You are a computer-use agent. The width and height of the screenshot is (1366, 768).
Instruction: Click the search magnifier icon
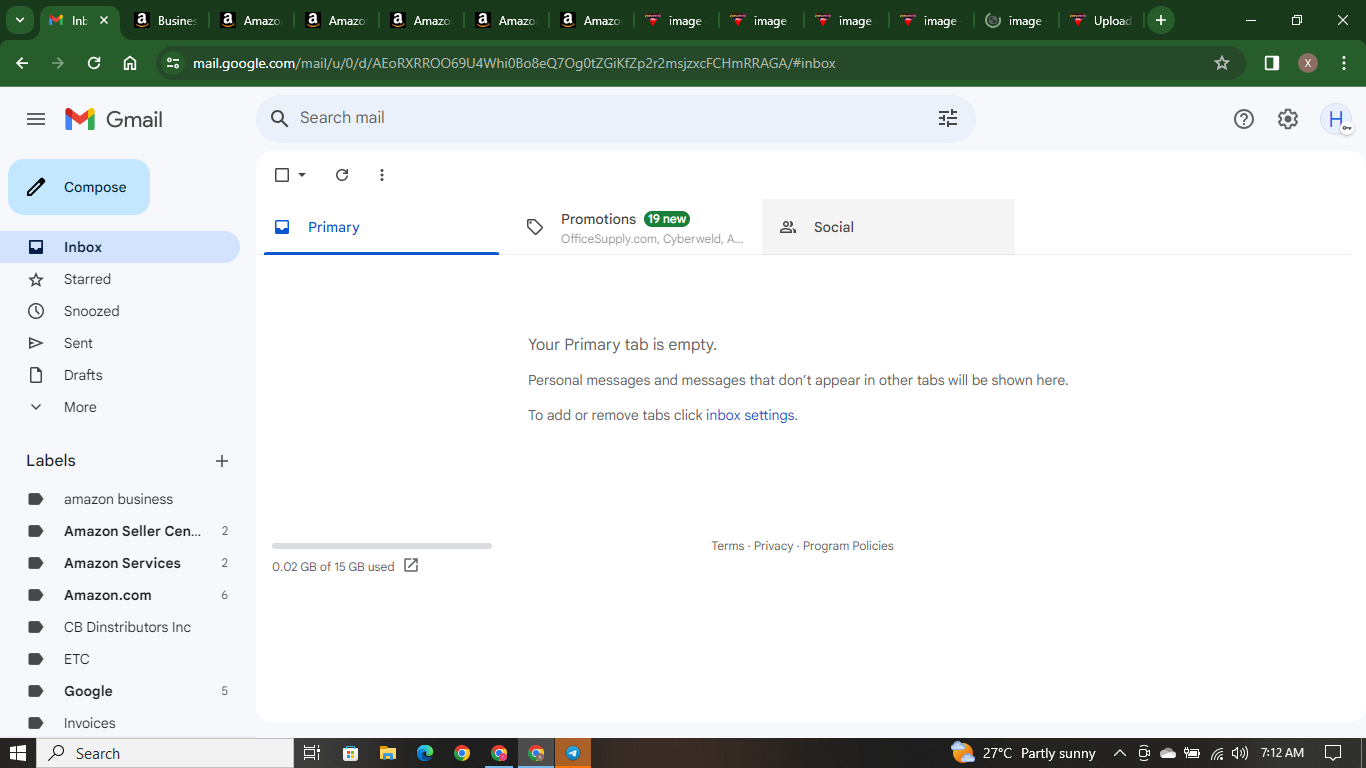click(280, 118)
